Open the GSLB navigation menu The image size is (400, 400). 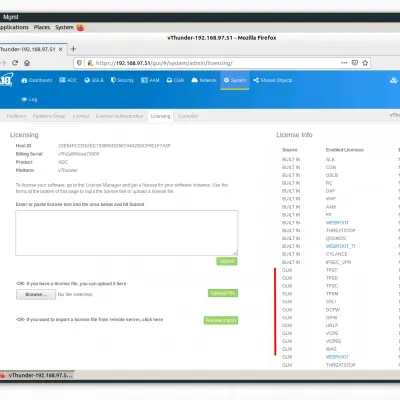94,80
